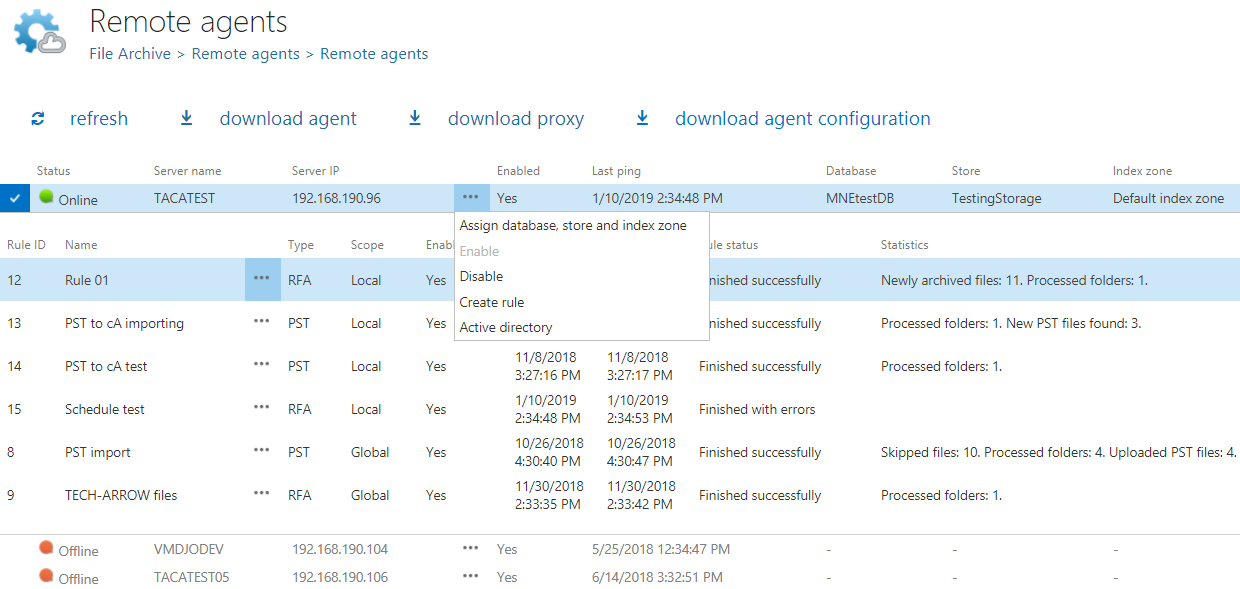Choose Active directory from the context menu
The height and width of the screenshot is (589, 1240).
(505, 327)
